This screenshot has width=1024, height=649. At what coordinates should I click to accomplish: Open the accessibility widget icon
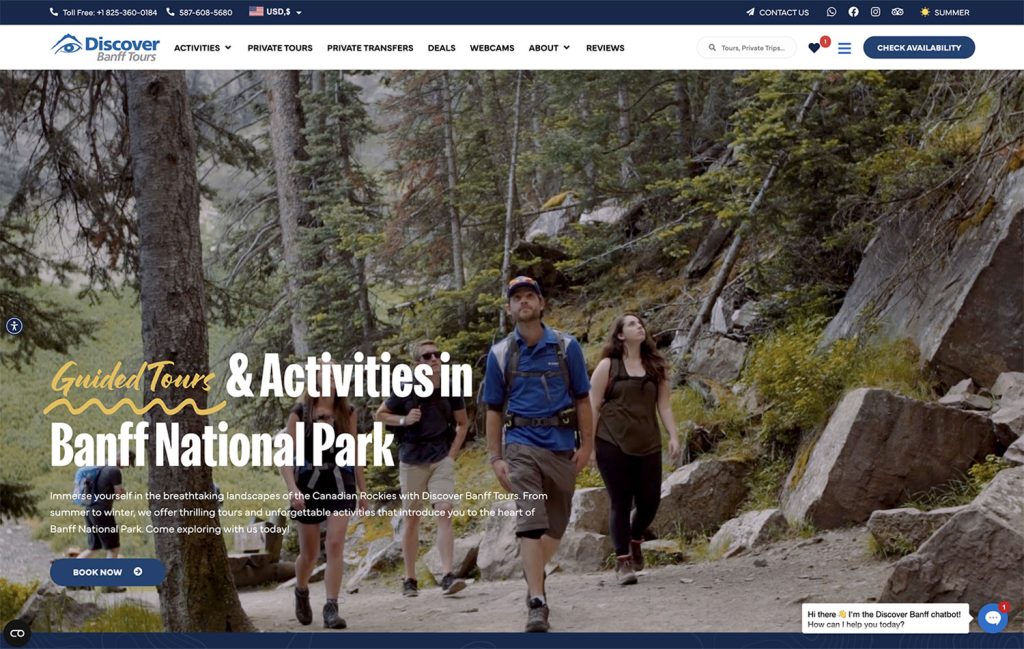[x=14, y=326]
